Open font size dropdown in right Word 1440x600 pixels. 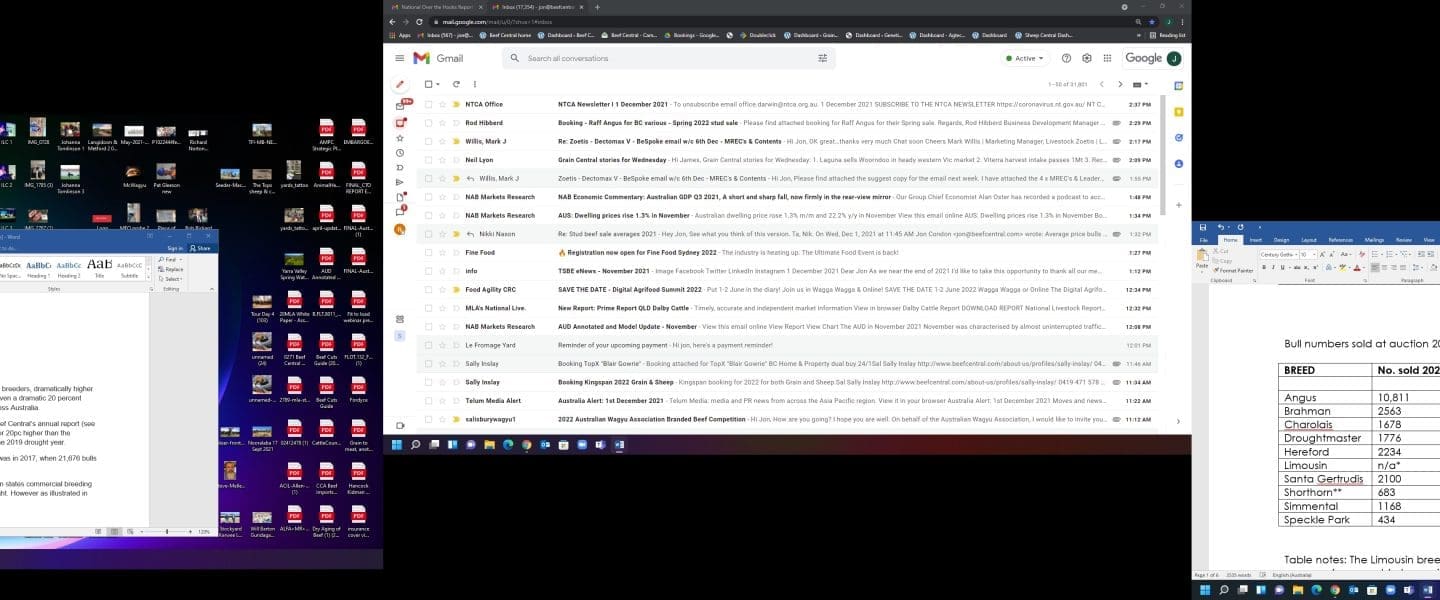pyautogui.click(x=1314, y=255)
